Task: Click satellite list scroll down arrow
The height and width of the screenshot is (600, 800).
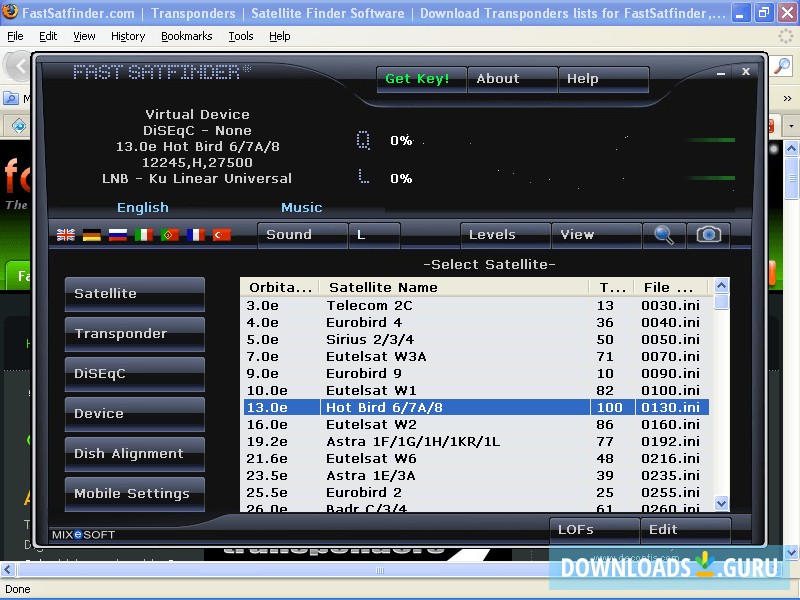Action: coord(721,504)
